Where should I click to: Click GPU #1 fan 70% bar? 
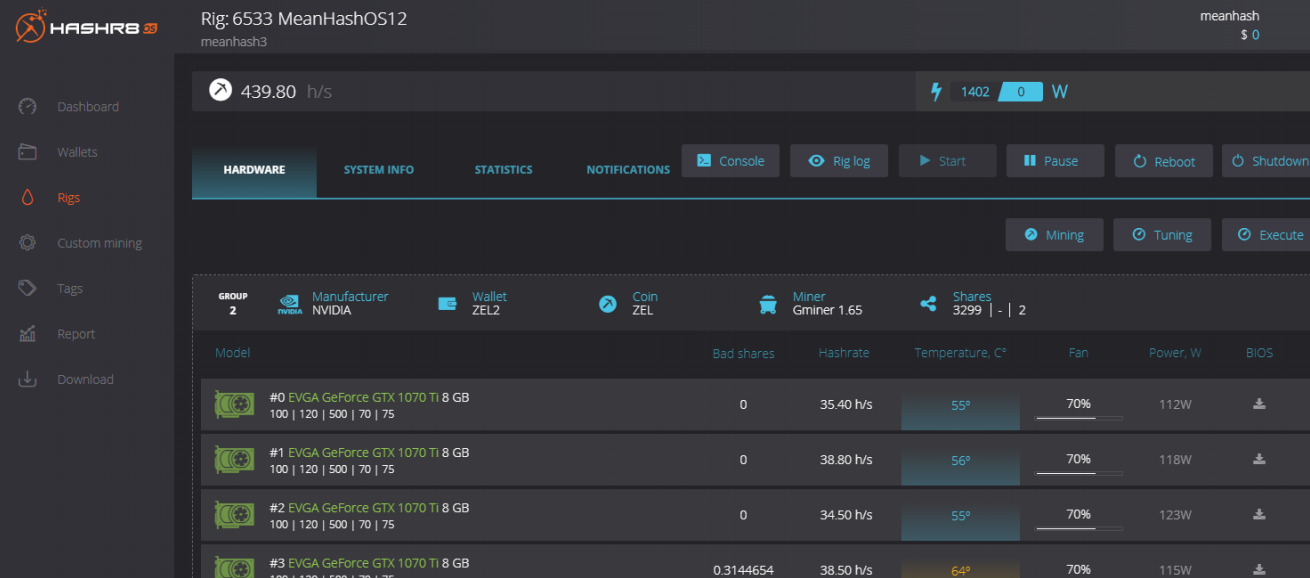(x=1078, y=473)
